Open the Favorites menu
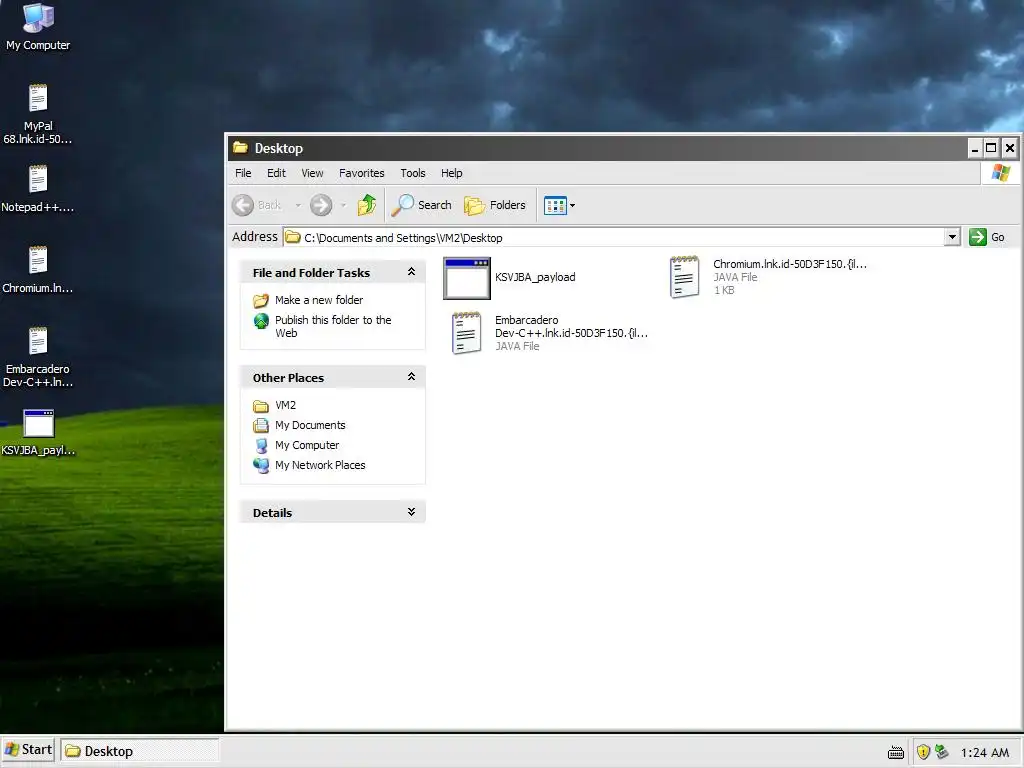The image size is (1024, 768). point(361,173)
